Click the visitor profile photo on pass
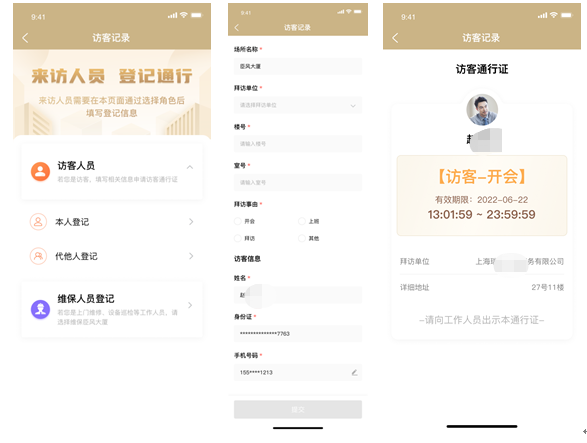 [482, 110]
